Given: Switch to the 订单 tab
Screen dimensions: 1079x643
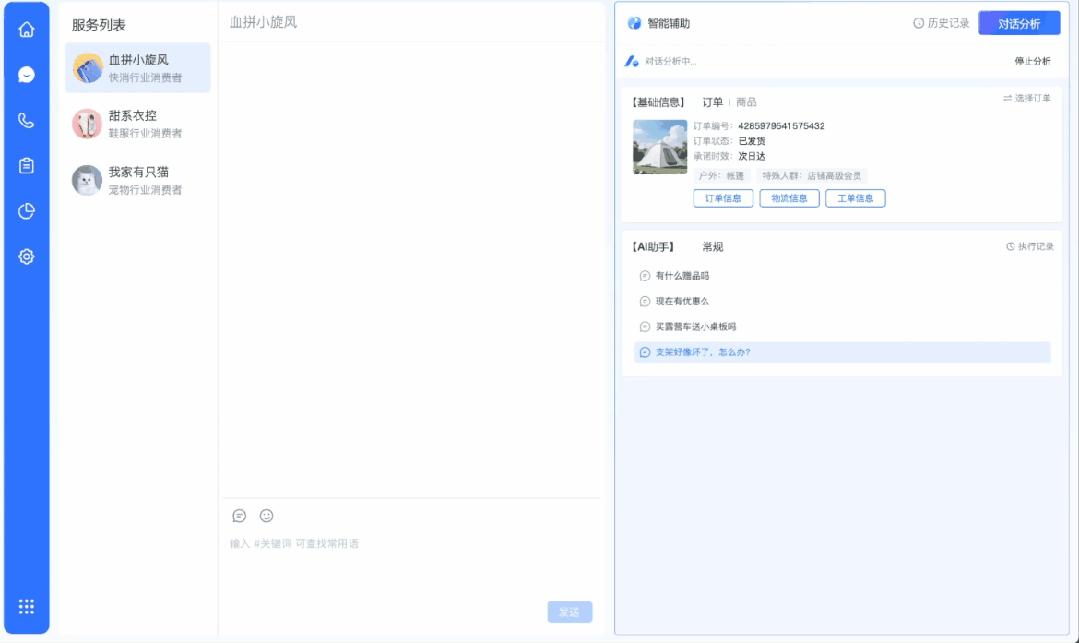Looking at the screenshot, I should tap(712, 102).
